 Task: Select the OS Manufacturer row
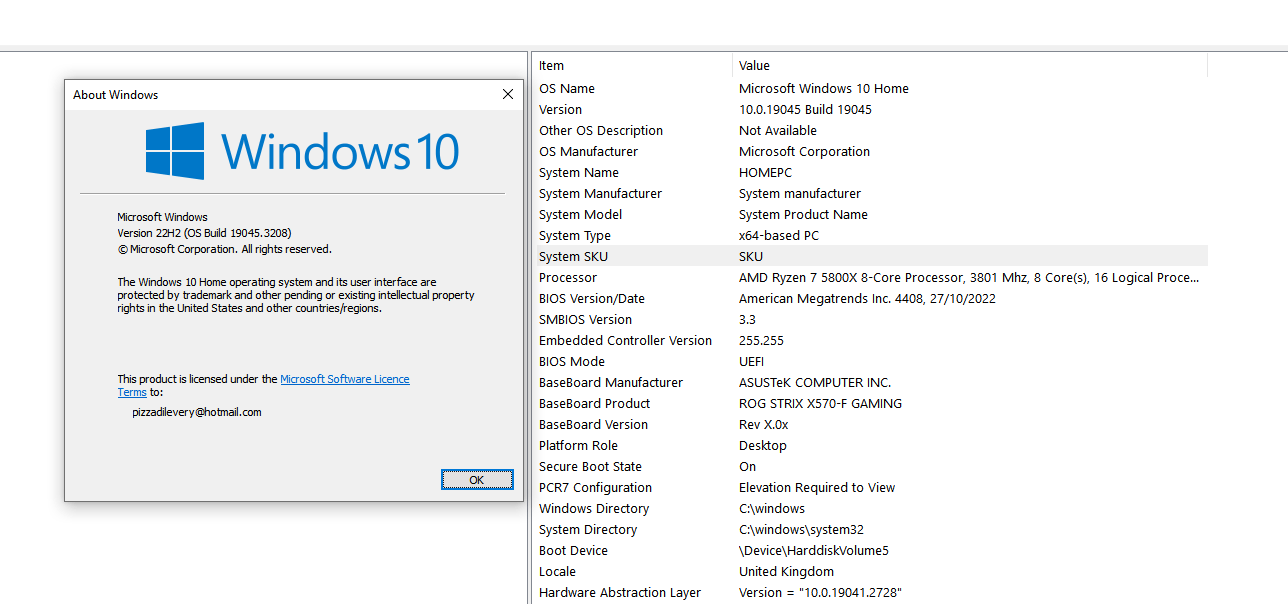(870, 152)
